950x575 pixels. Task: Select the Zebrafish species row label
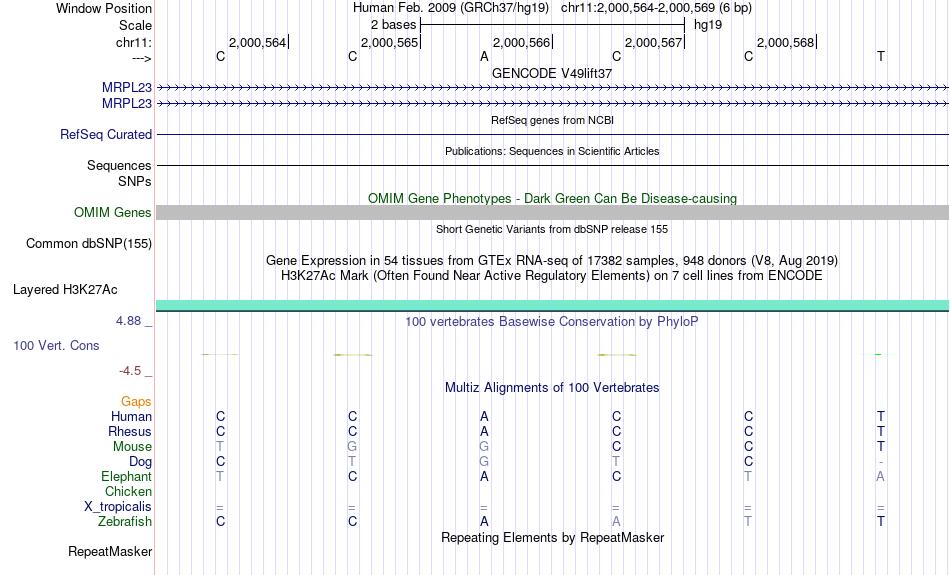(x=125, y=521)
